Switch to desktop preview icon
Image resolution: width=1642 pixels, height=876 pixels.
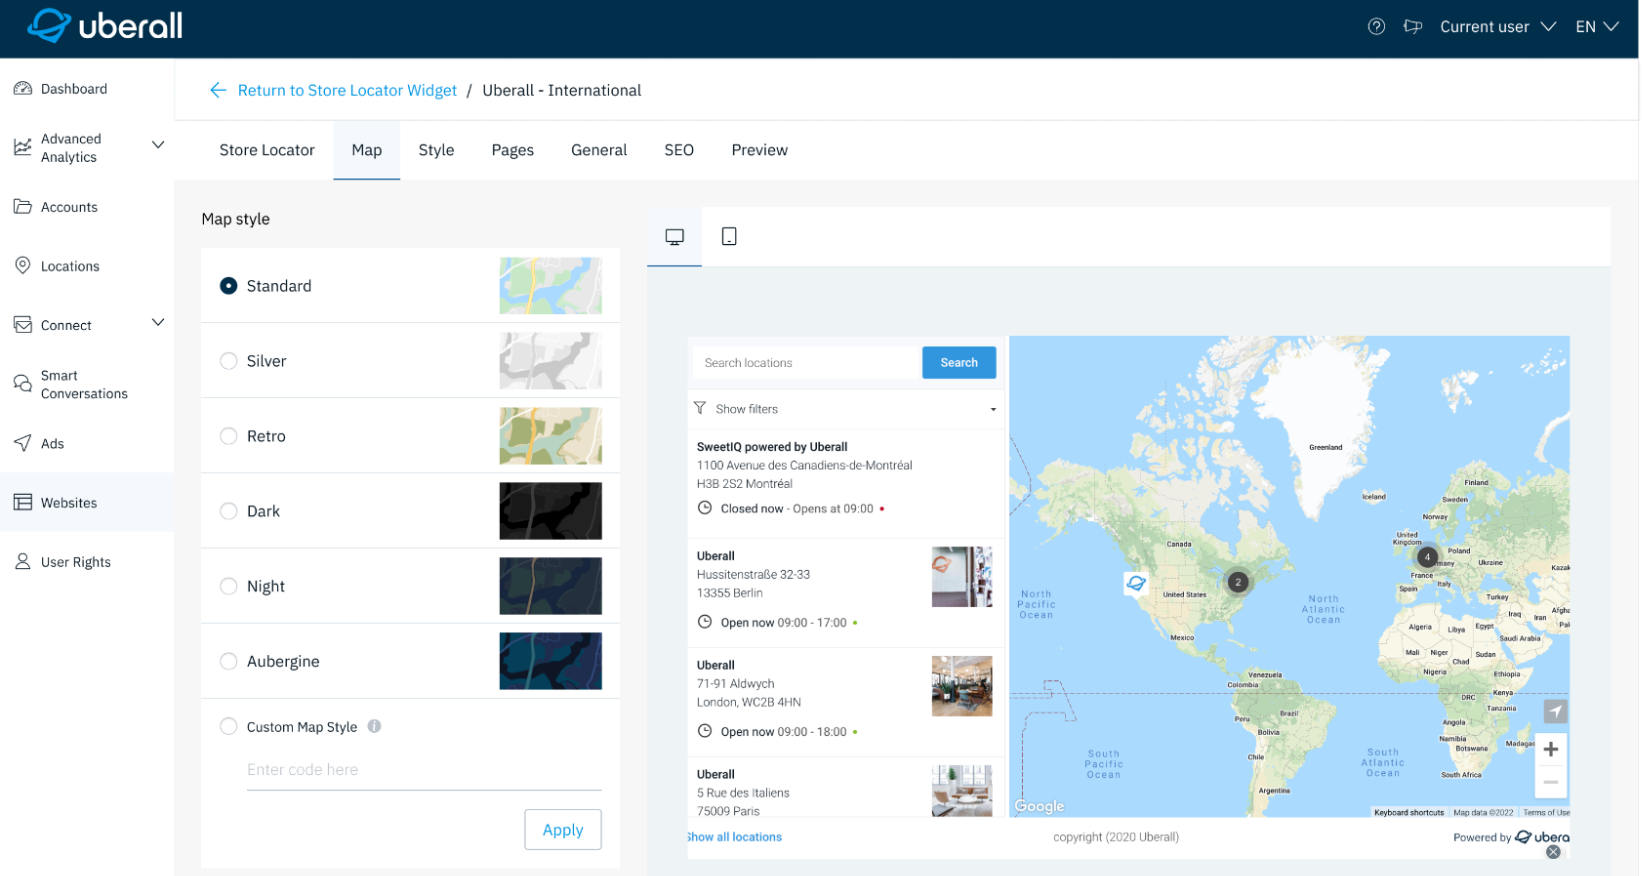[675, 237]
